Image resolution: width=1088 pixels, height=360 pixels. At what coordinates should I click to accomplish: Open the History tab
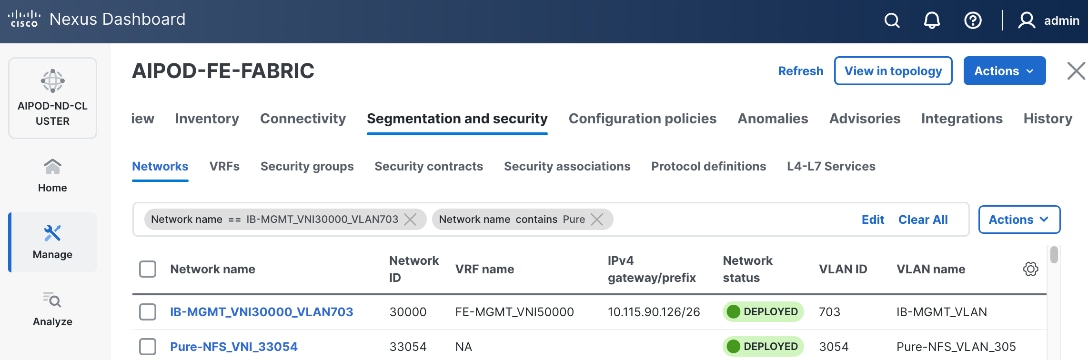pyautogui.click(x=1048, y=119)
